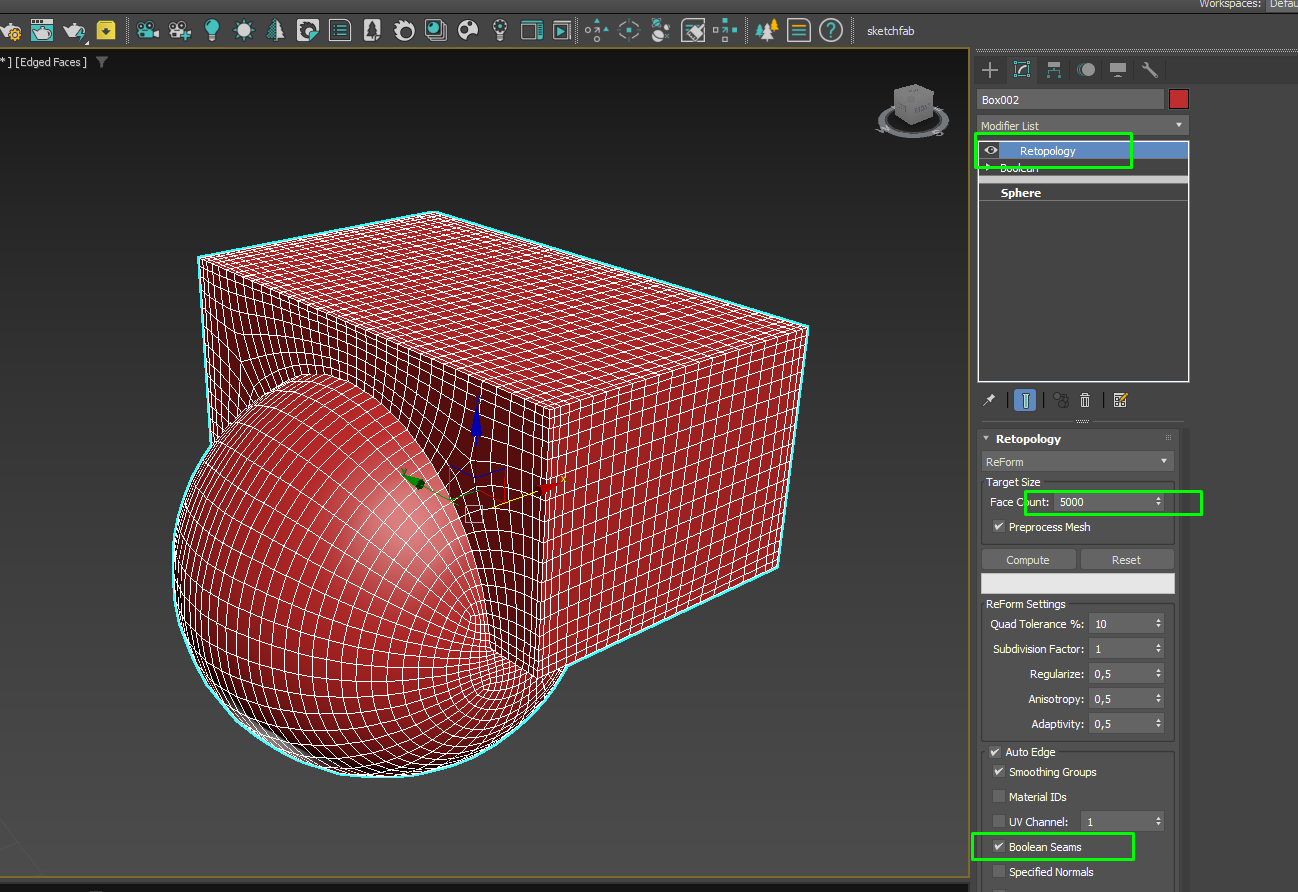
Task: Switch to the Hierarchy panel tab
Action: 1054,70
